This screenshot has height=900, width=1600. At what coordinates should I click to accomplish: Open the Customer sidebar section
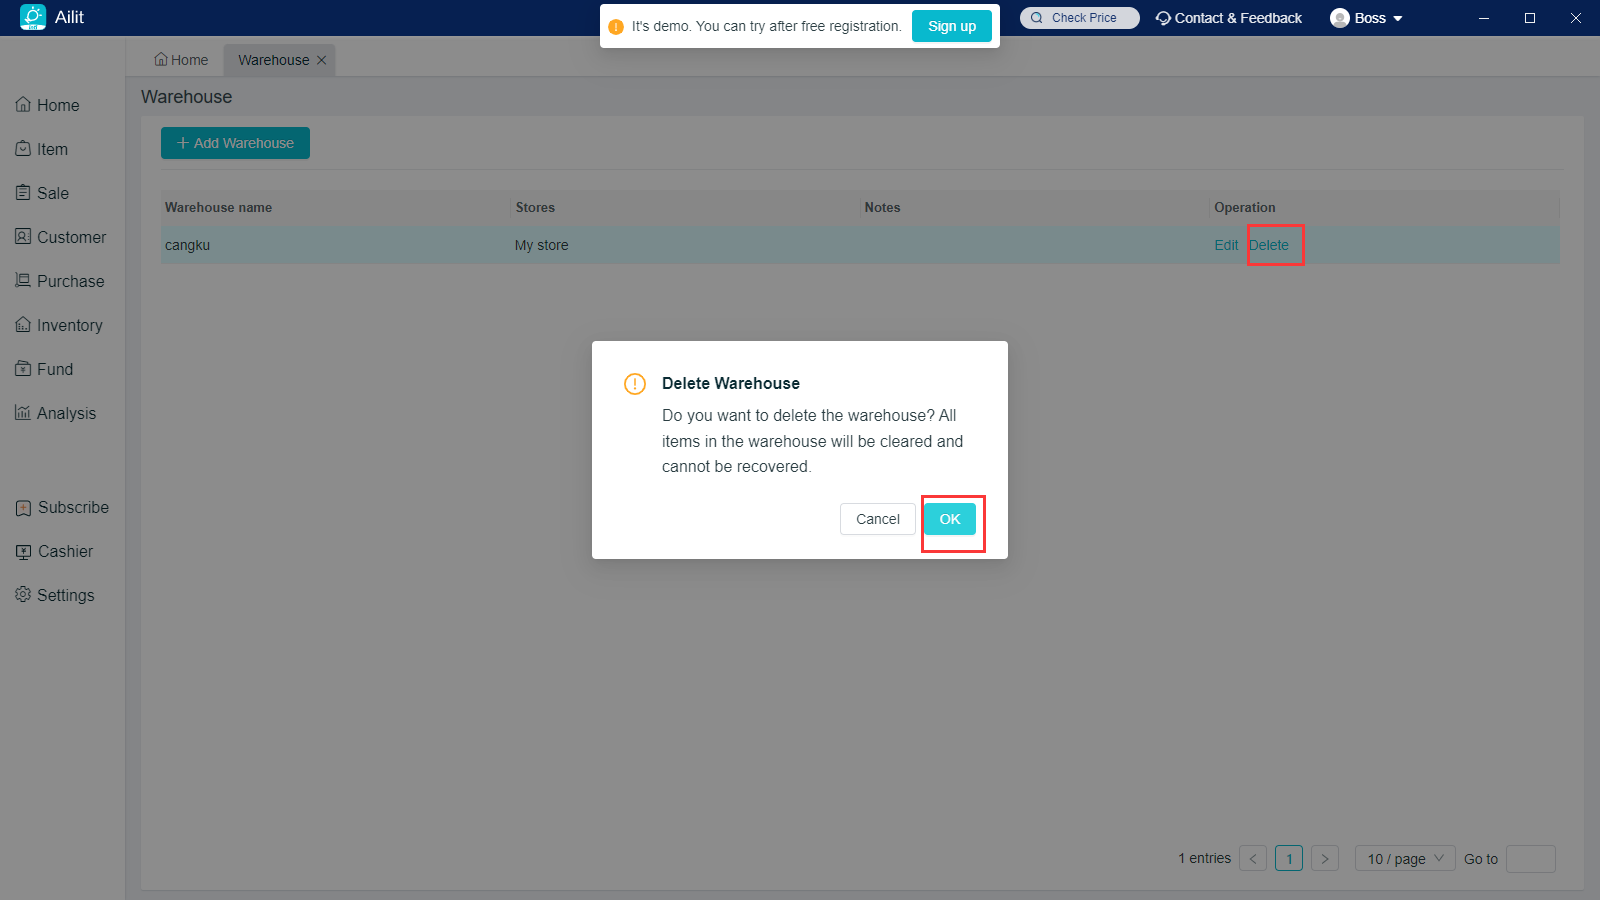tap(70, 237)
